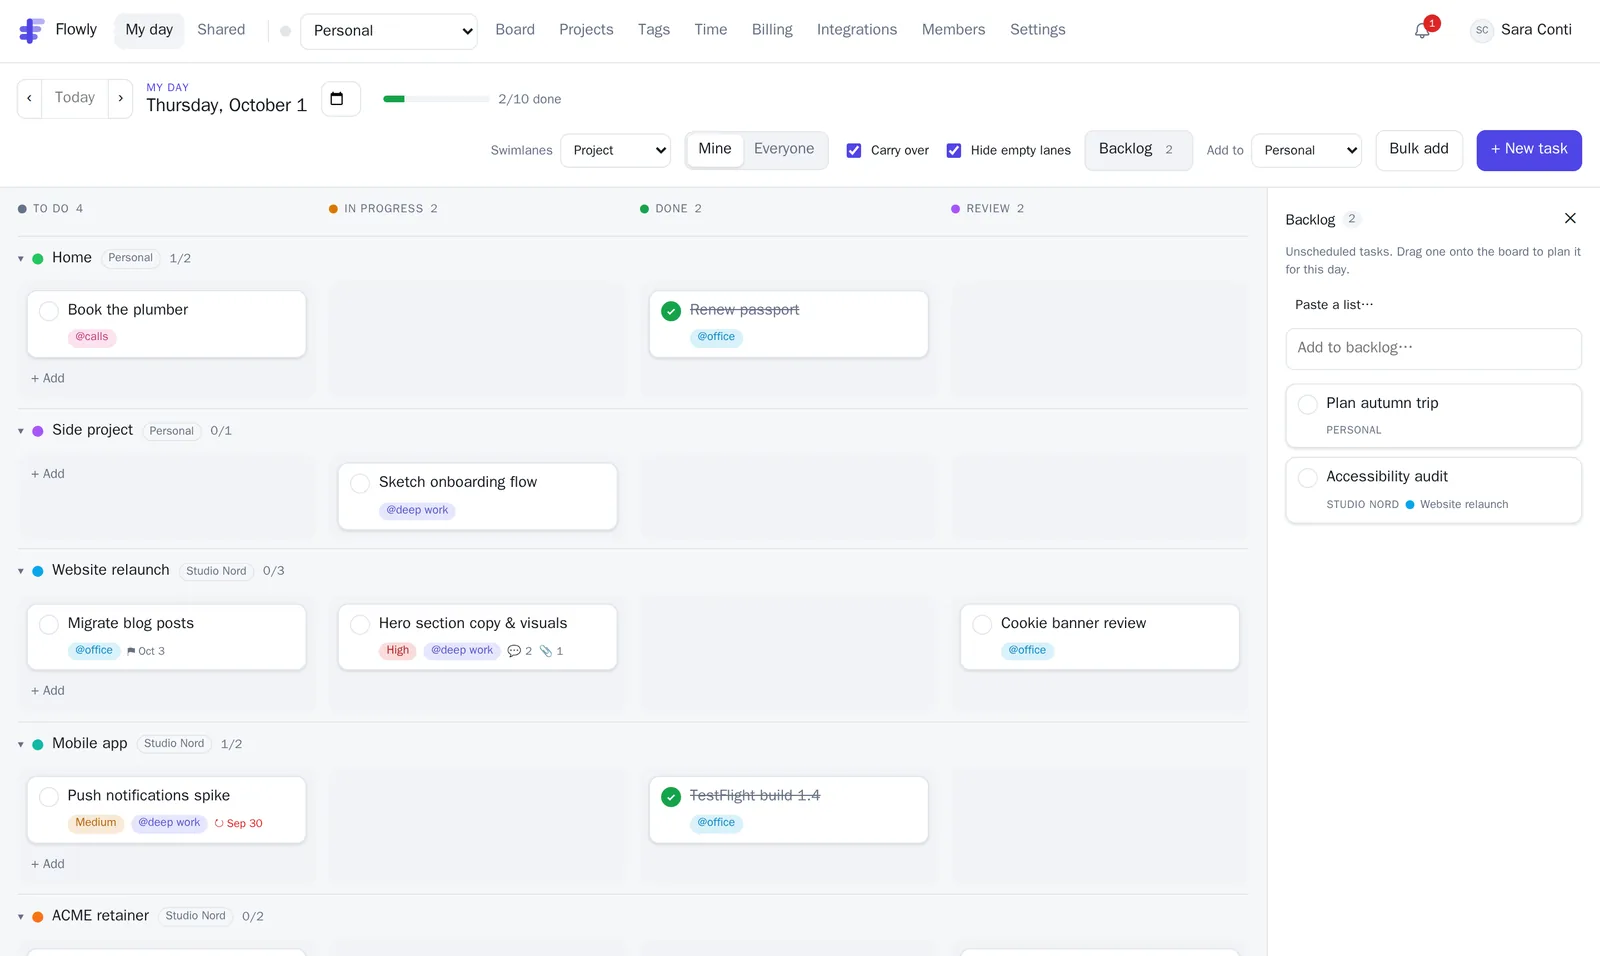Screen dimensions: 1600x956
Task: Open the Personal workspace dropdown
Action: 389,31
